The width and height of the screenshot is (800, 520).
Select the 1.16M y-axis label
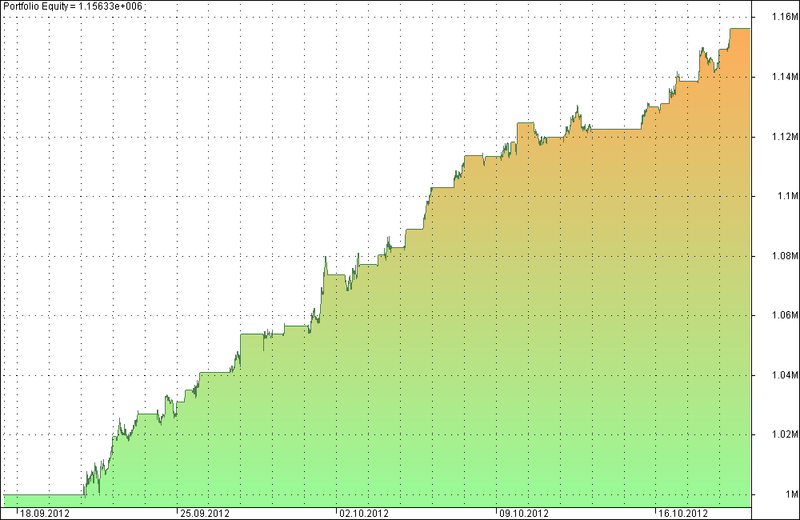pyautogui.click(x=782, y=17)
